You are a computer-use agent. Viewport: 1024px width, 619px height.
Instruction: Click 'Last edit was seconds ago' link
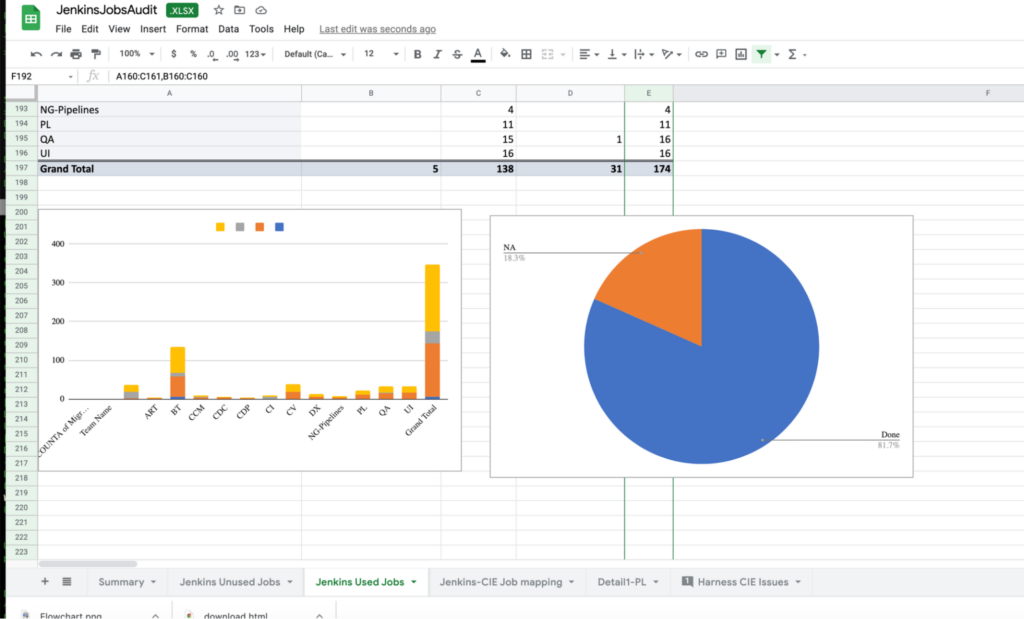point(377,29)
